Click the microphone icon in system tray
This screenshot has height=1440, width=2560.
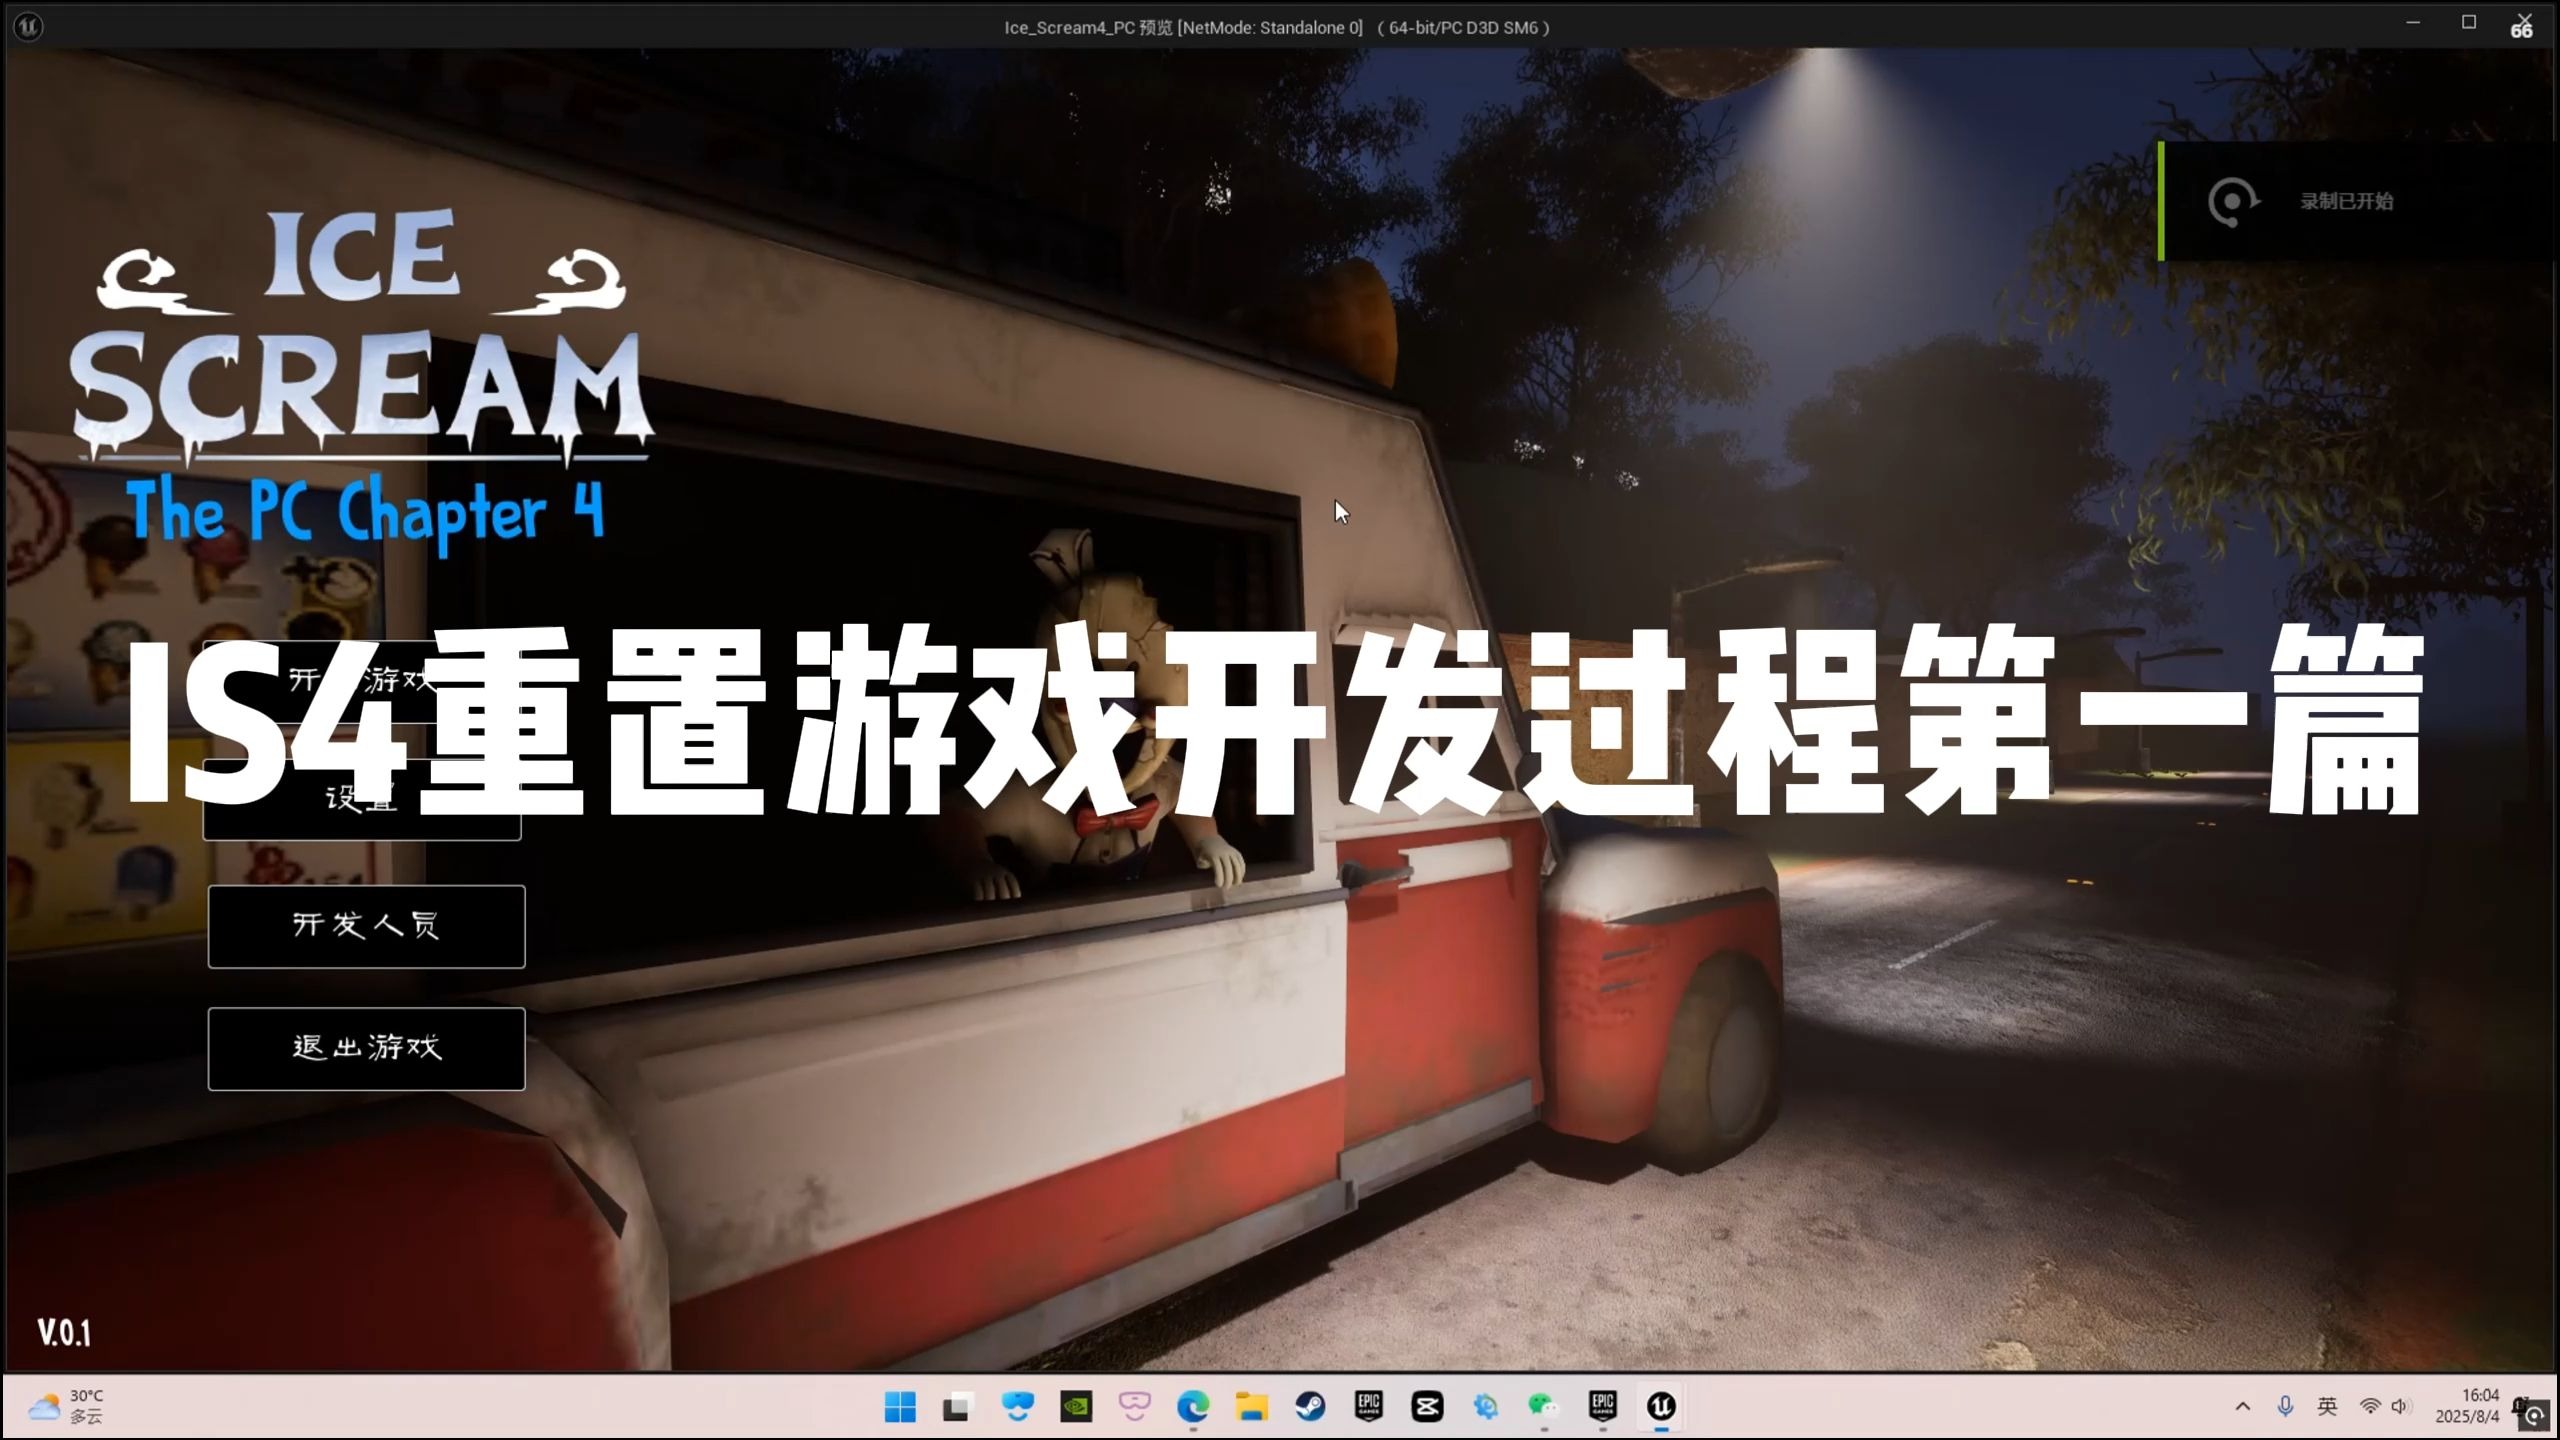[x=2285, y=1407]
